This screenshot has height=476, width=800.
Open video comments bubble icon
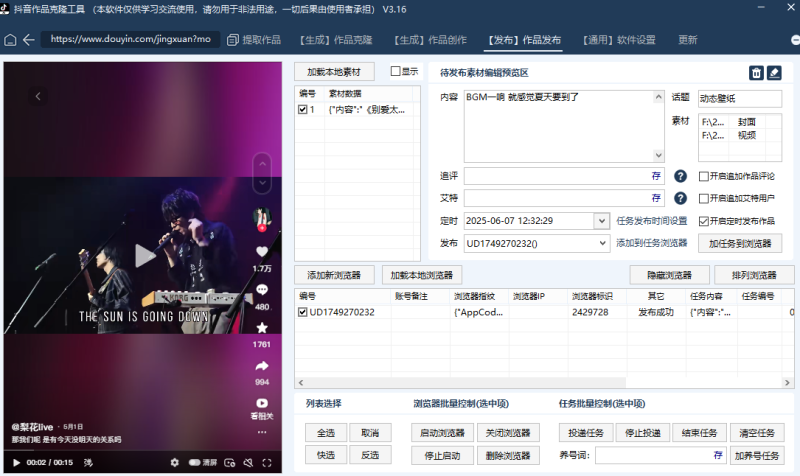262,290
